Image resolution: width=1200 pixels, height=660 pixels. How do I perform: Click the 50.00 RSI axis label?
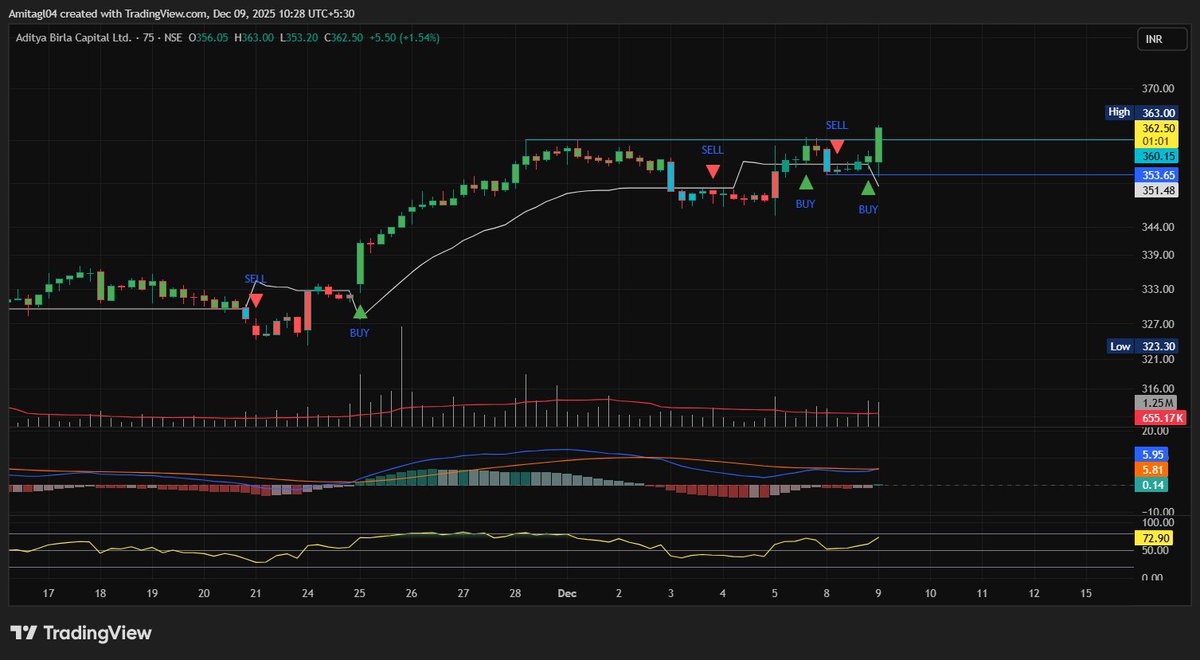[x=1158, y=551]
